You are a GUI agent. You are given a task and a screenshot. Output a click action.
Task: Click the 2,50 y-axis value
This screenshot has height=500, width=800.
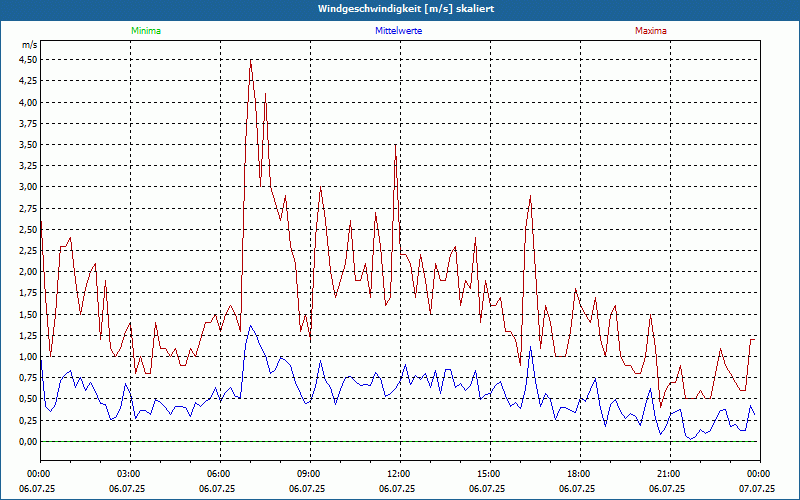[29, 230]
